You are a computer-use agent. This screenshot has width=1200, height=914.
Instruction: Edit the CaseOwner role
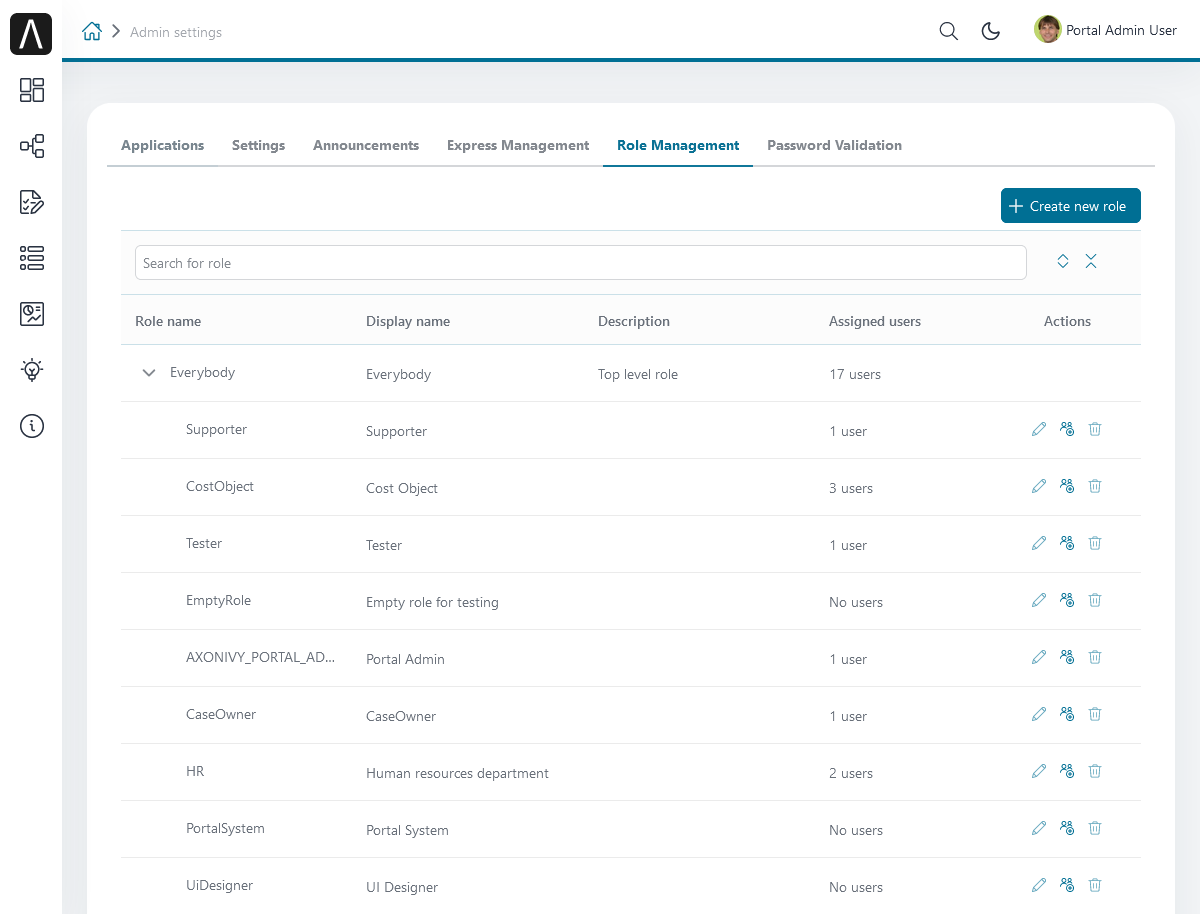[x=1039, y=714]
